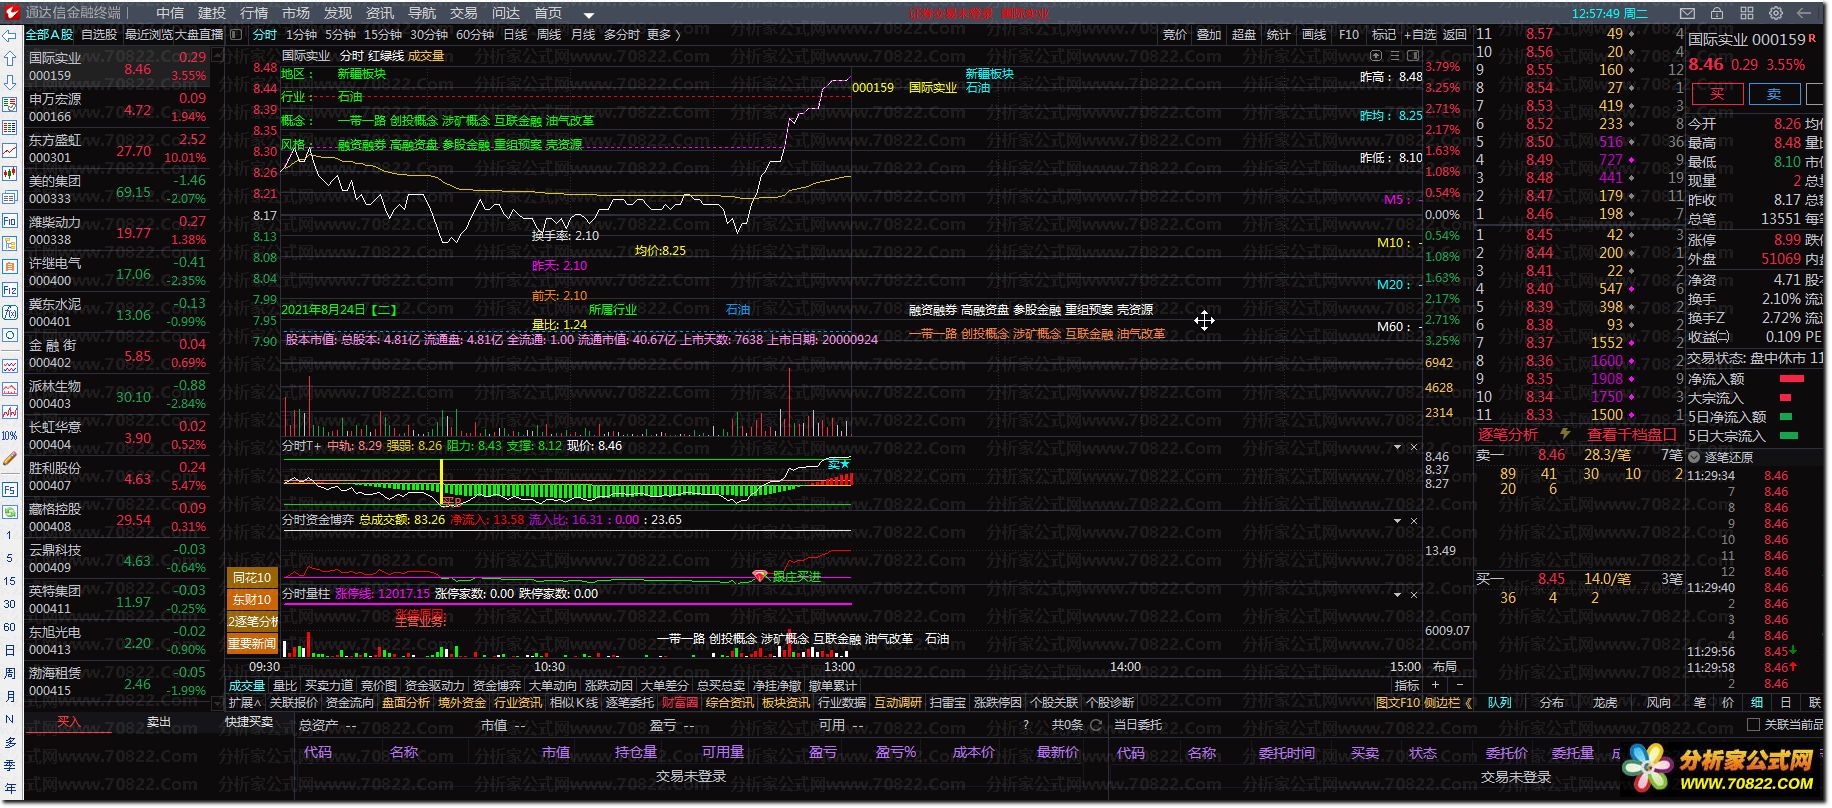Switch to 1分钟 period

(x=301, y=34)
